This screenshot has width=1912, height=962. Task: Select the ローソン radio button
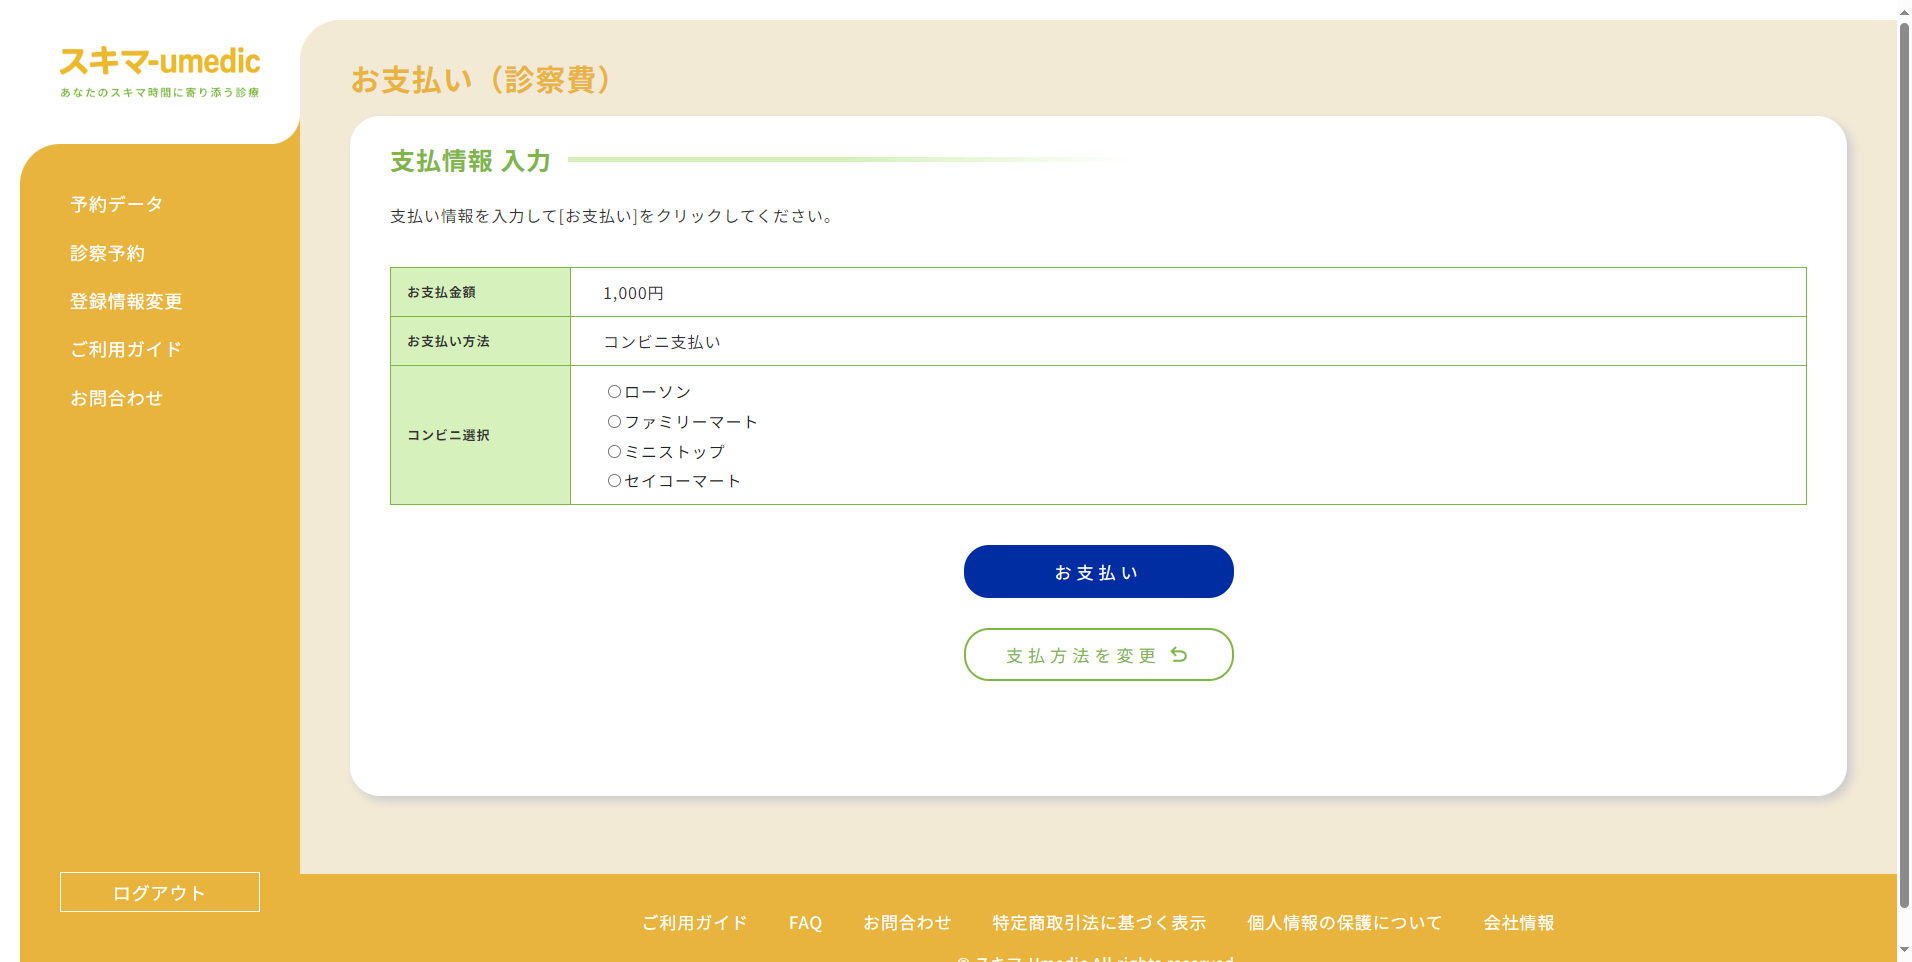point(614,392)
